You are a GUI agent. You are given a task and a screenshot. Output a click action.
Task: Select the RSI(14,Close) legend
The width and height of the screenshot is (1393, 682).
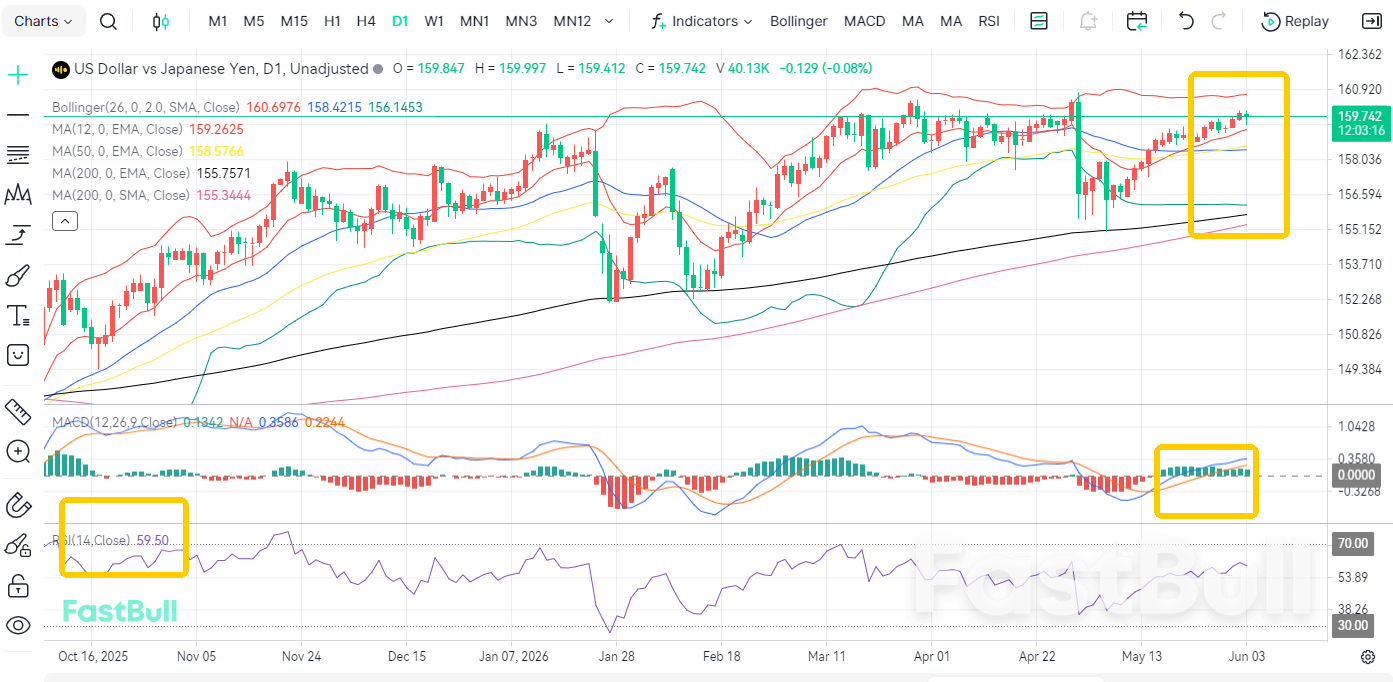pyautogui.click(x=91, y=540)
